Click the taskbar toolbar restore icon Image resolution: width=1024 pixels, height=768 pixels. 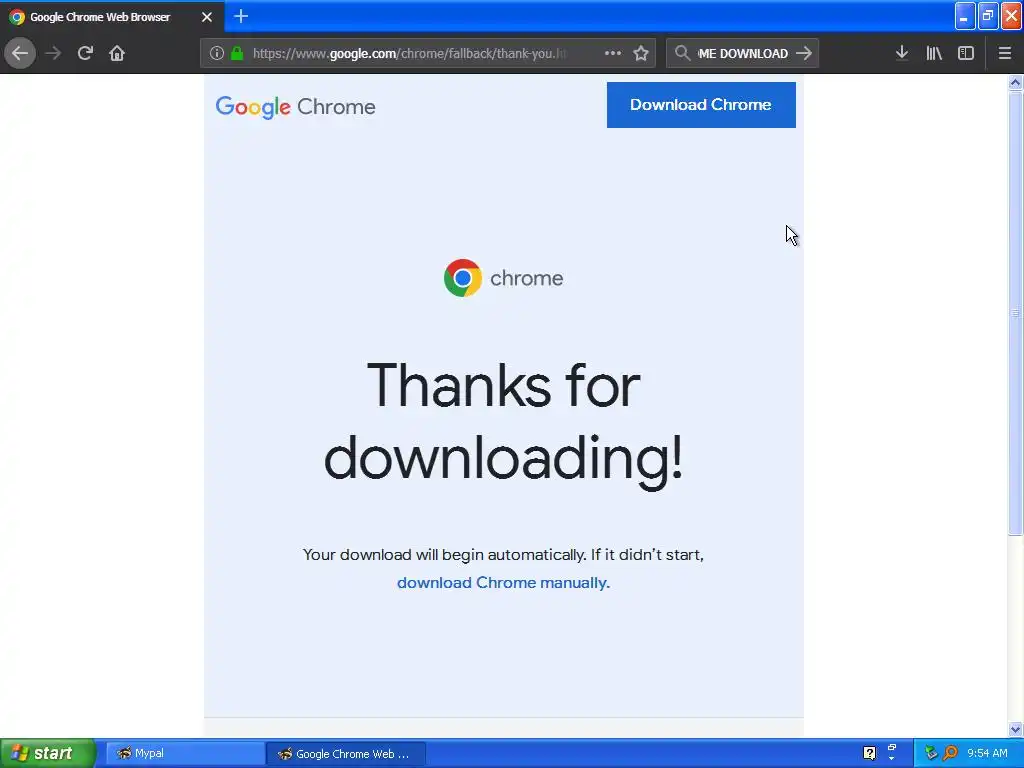[x=892, y=748]
